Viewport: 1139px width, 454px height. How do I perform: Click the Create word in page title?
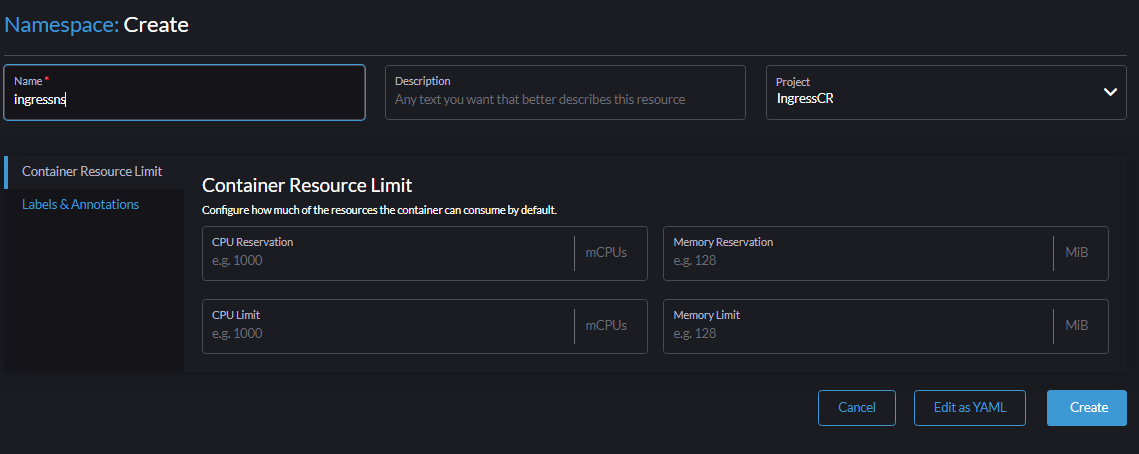coord(156,25)
